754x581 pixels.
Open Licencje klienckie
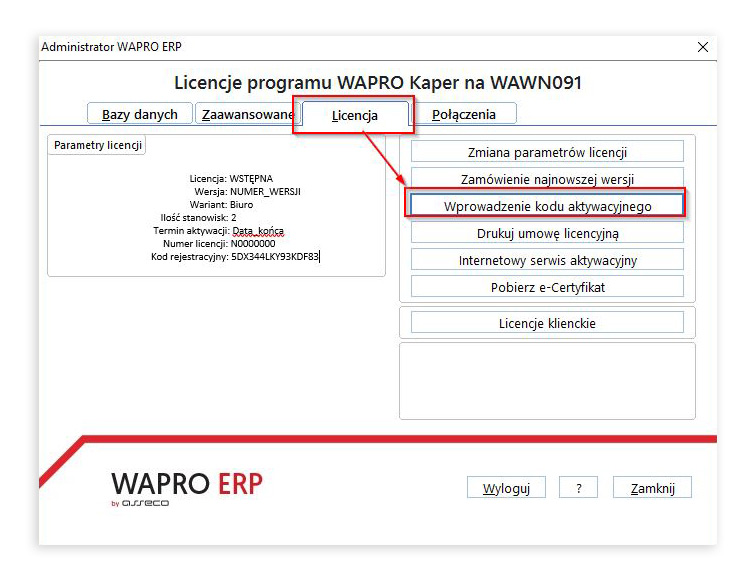547,322
